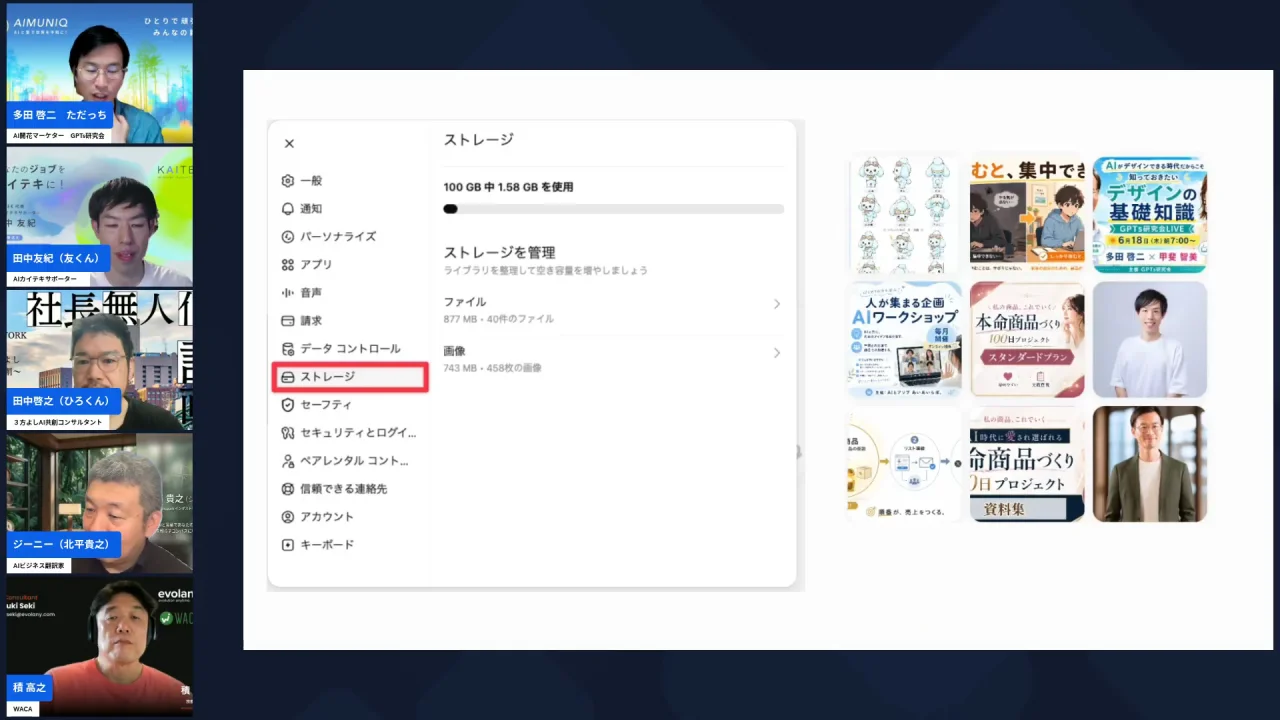Close the settings dialog with the X
The image size is (1280, 720).
pos(289,144)
